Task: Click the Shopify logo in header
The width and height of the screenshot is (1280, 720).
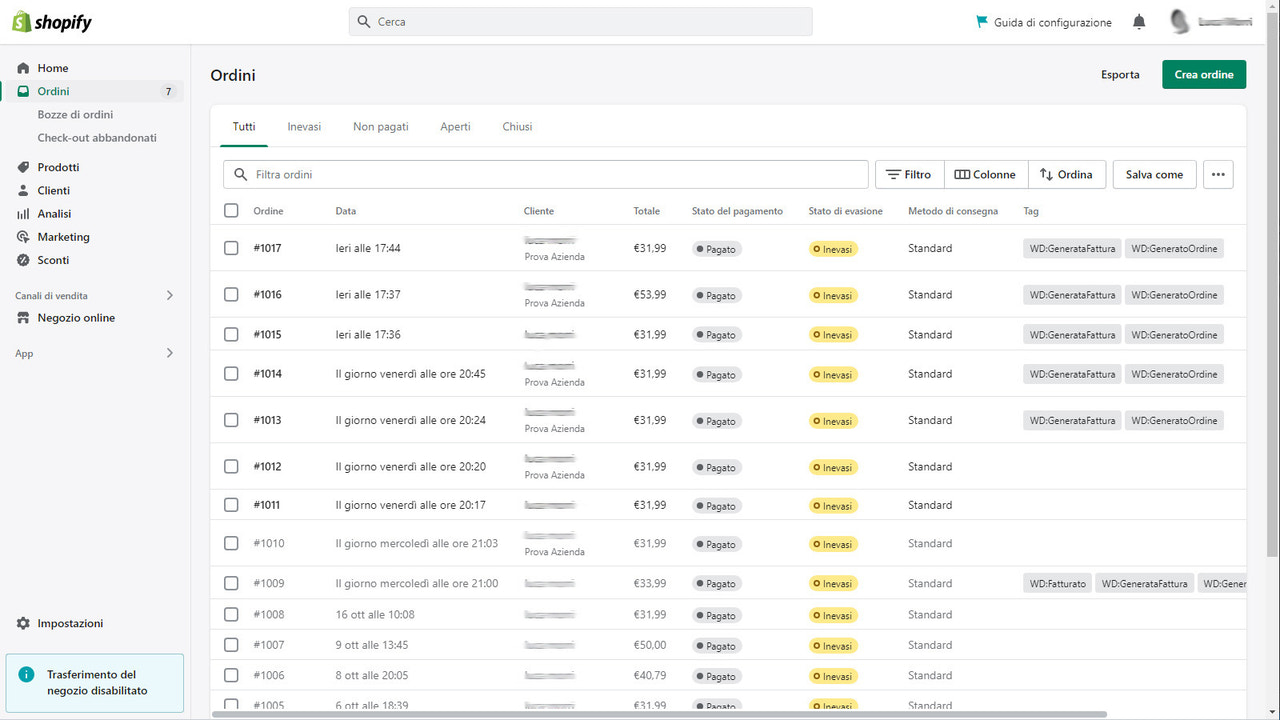Action: coord(52,22)
